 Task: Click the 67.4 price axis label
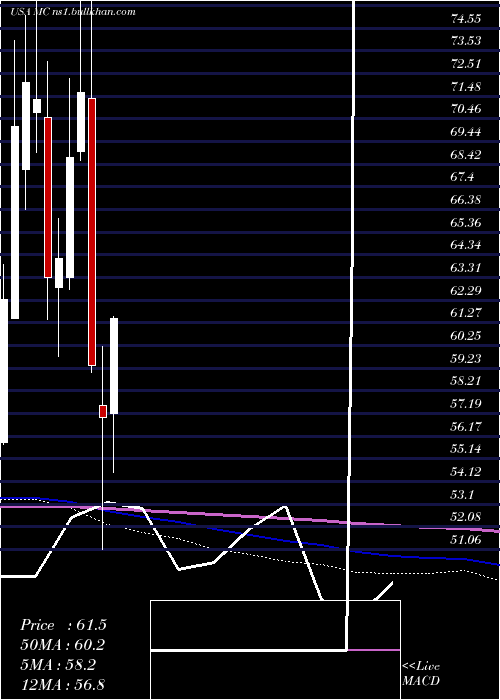click(x=462, y=178)
